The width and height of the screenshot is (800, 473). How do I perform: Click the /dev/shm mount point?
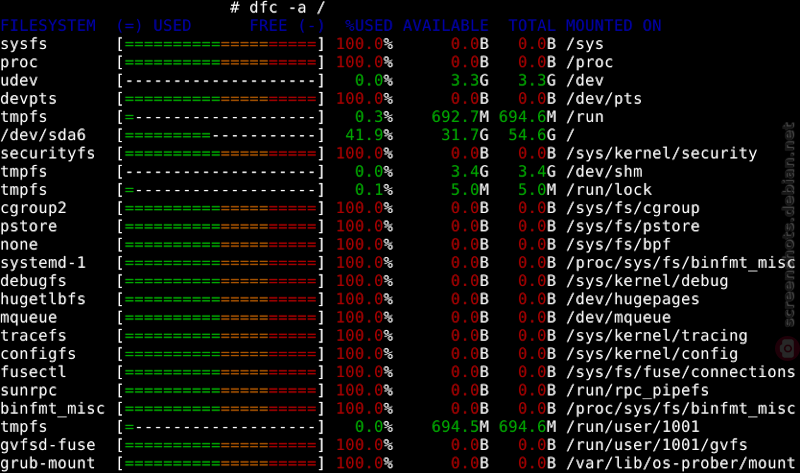[x=604, y=172]
